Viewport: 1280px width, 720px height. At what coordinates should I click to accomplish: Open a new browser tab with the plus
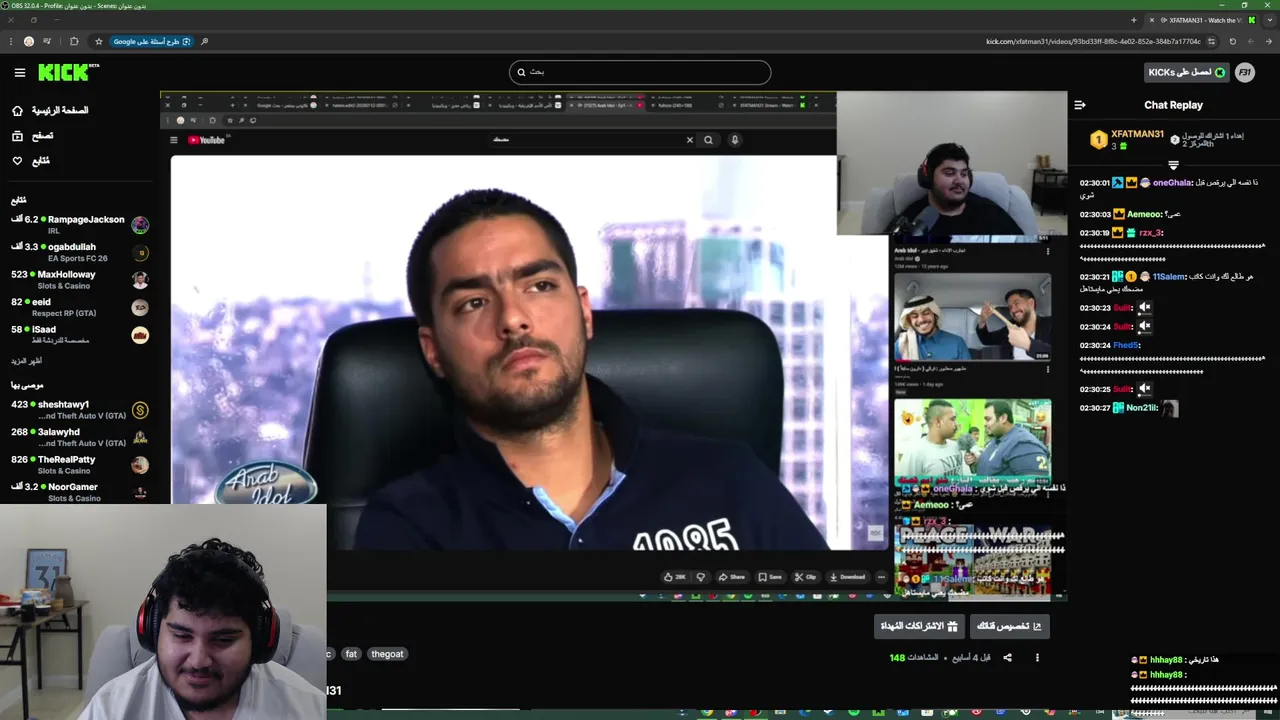click(1134, 20)
